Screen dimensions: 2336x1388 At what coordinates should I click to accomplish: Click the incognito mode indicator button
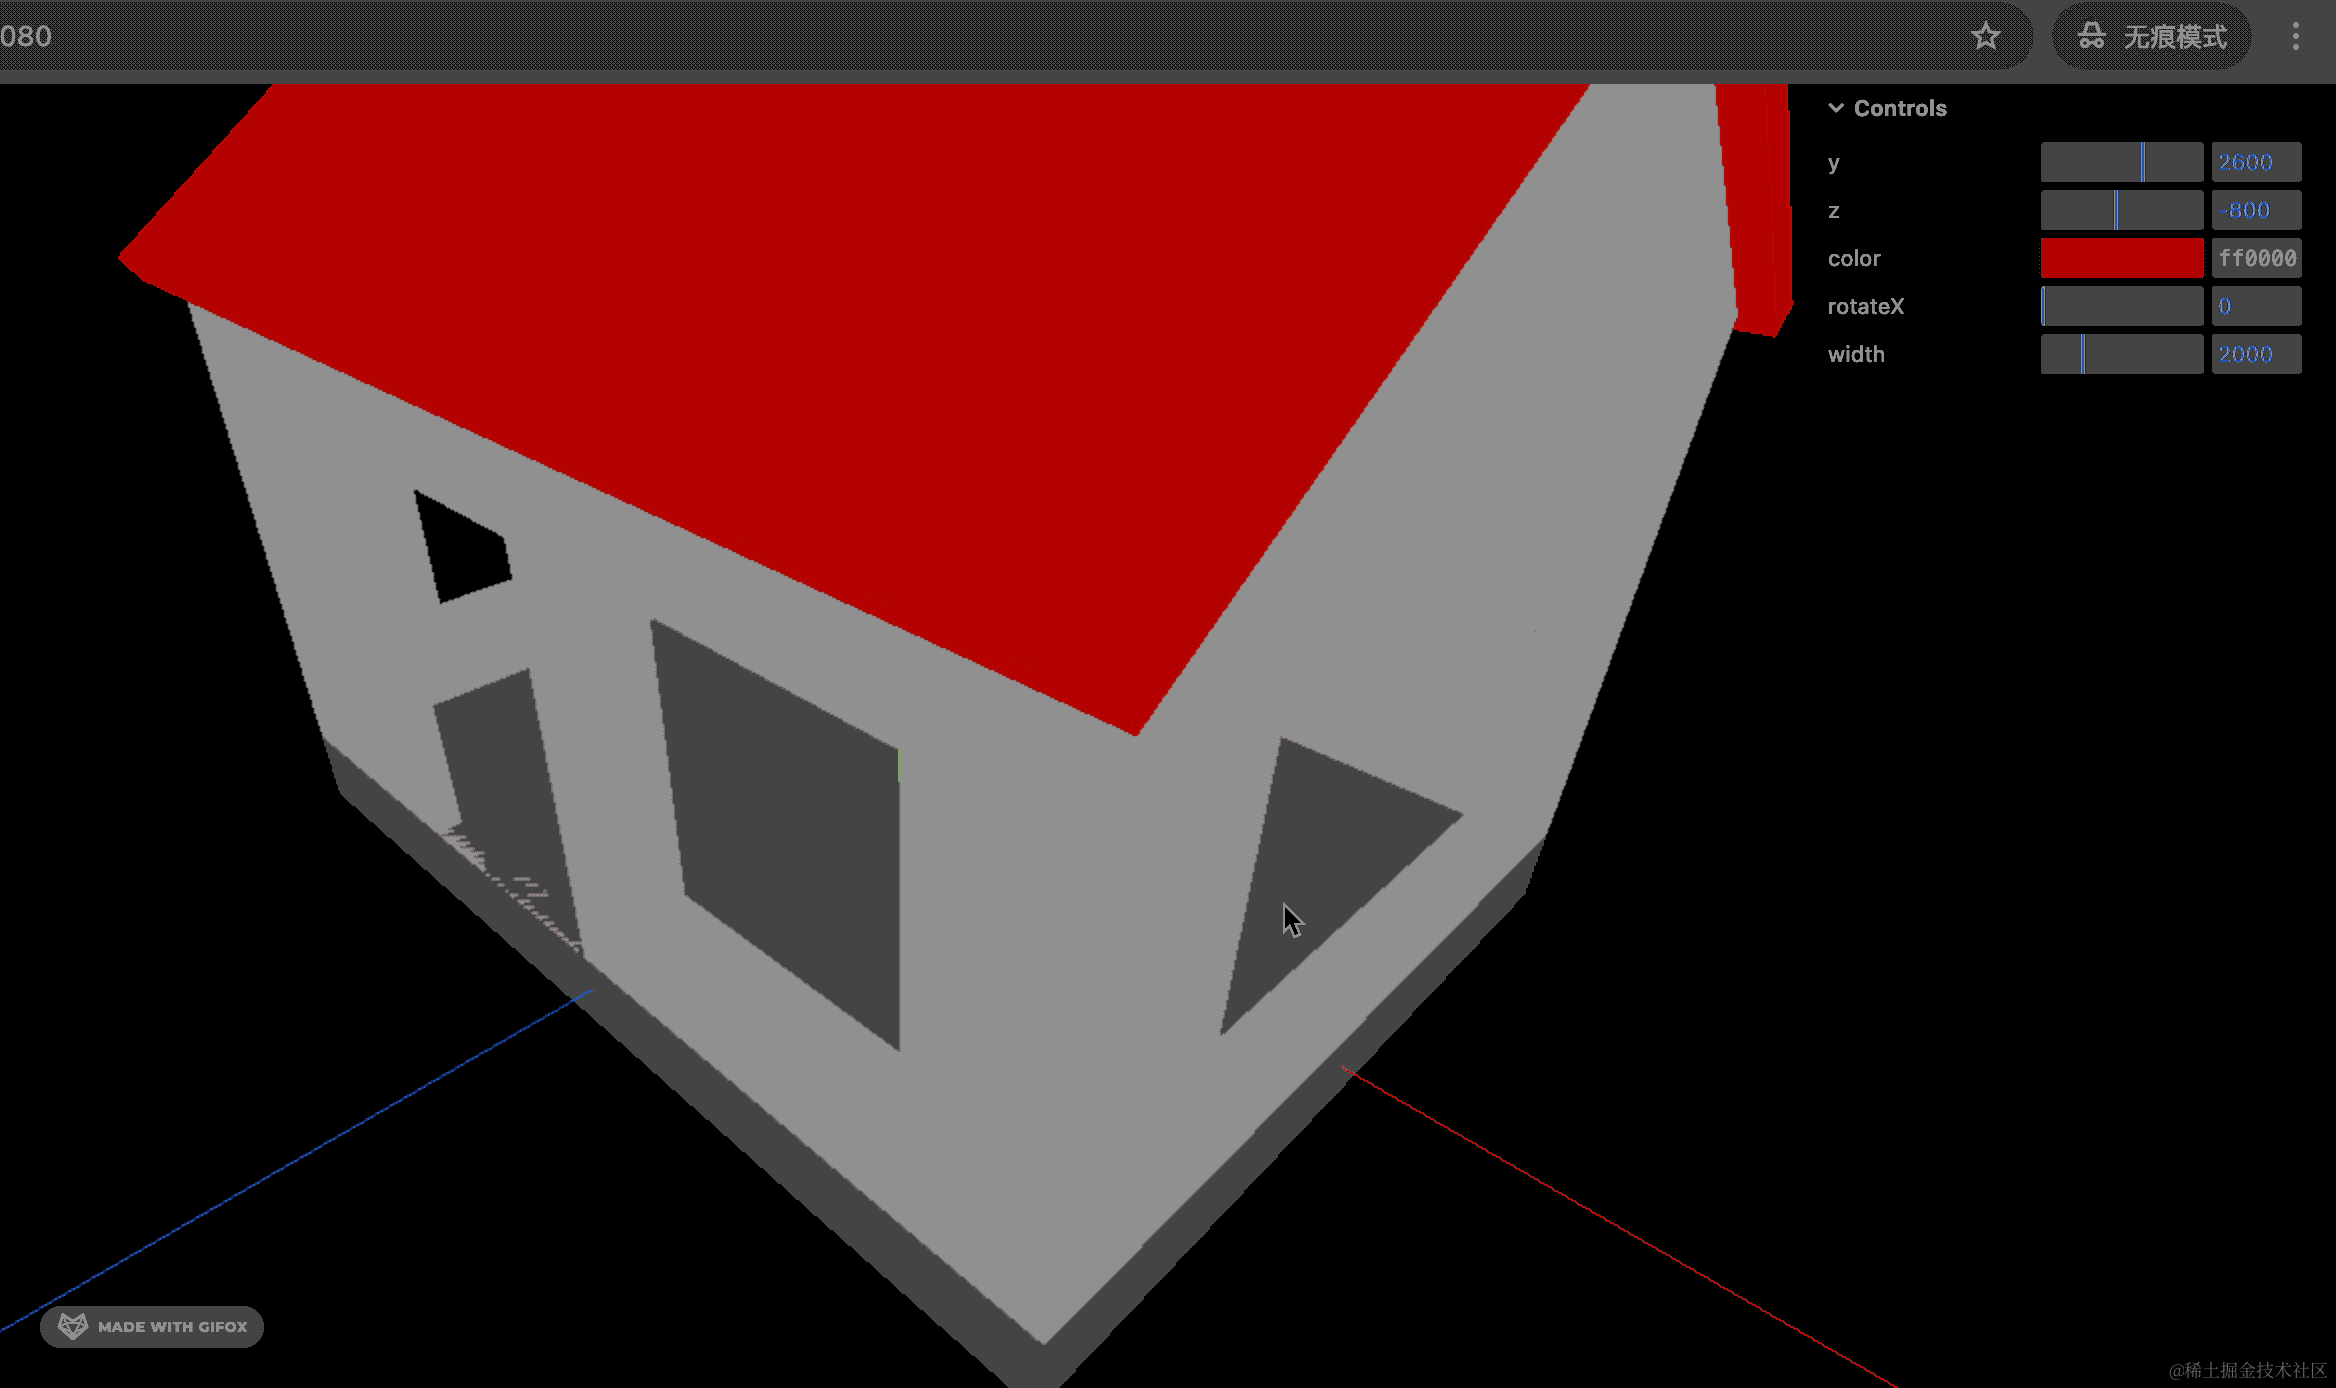(x=2151, y=37)
